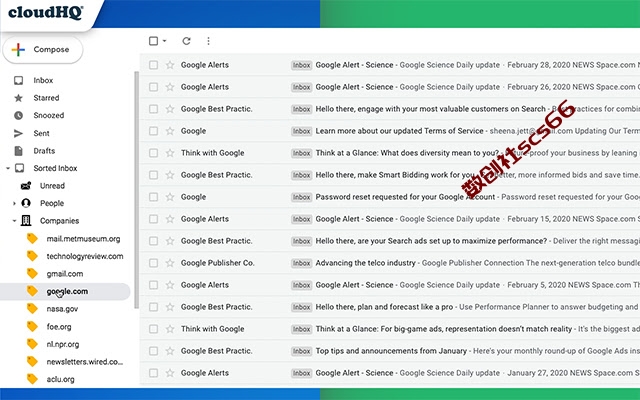Click the Refresh icon
Image resolution: width=640 pixels, height=400 pixels.
pos(187,41)
